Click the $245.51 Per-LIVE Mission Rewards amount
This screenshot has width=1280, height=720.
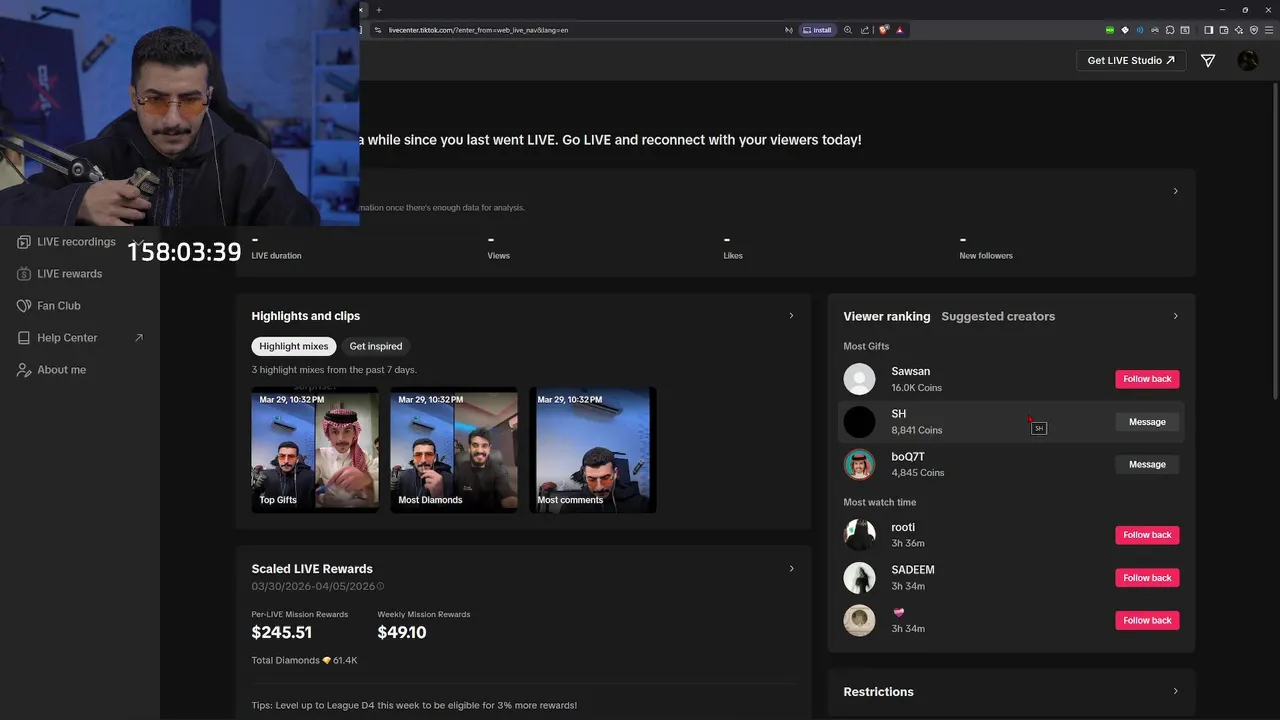click(x=282, y=632)
